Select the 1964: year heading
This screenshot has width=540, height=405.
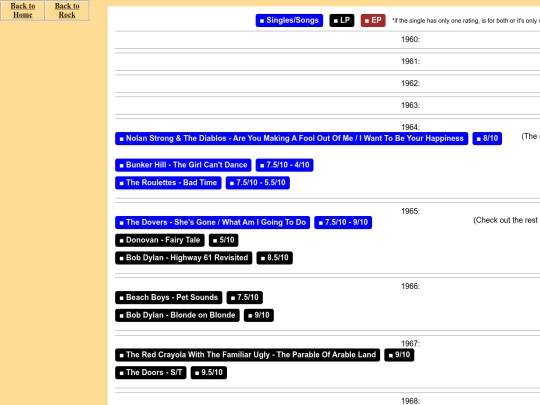tap(411, 127)
